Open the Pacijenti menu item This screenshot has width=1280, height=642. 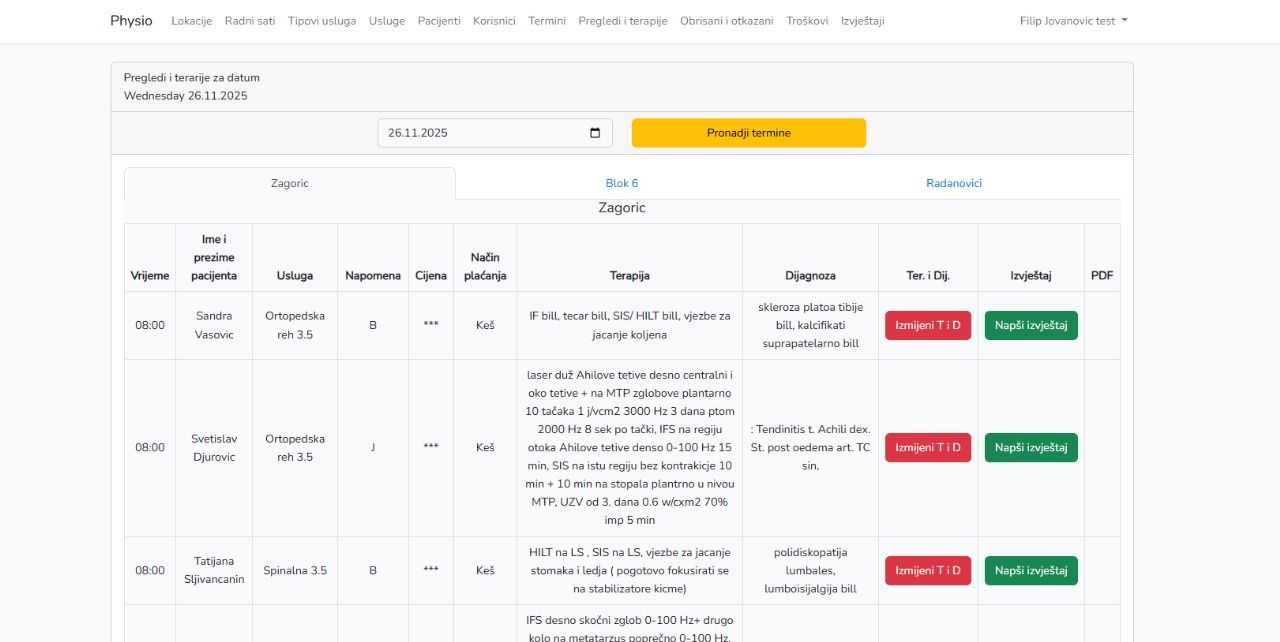[x=439, y=21]
